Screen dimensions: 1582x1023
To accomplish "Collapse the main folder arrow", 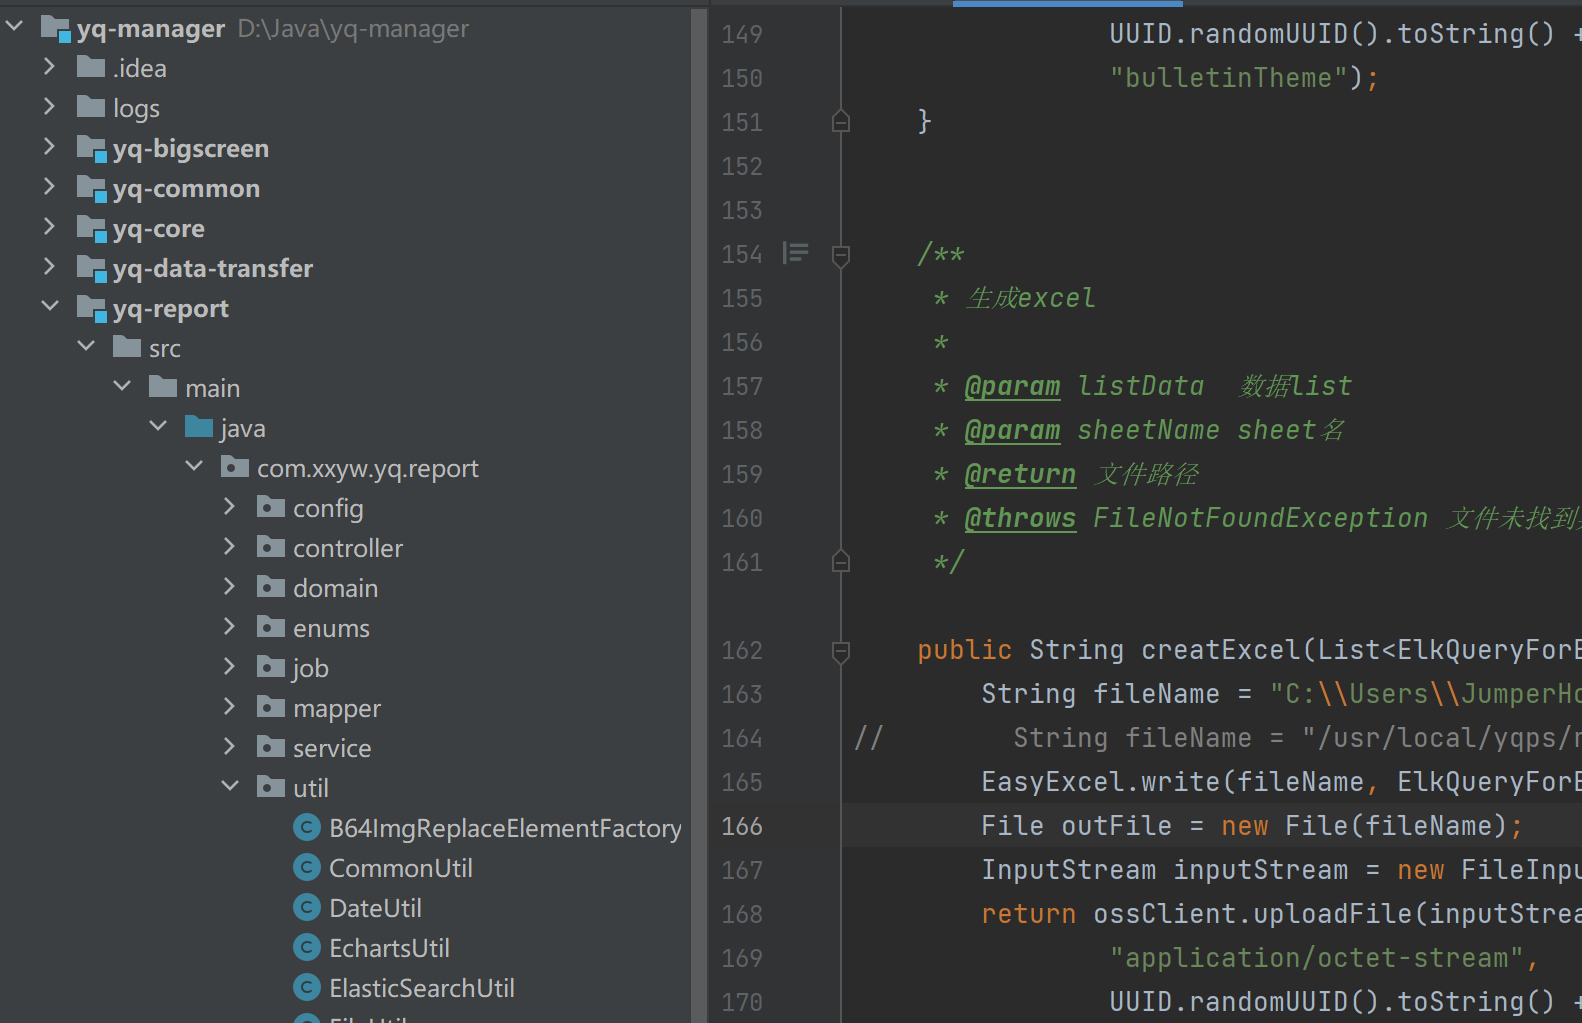I will 122,387.
